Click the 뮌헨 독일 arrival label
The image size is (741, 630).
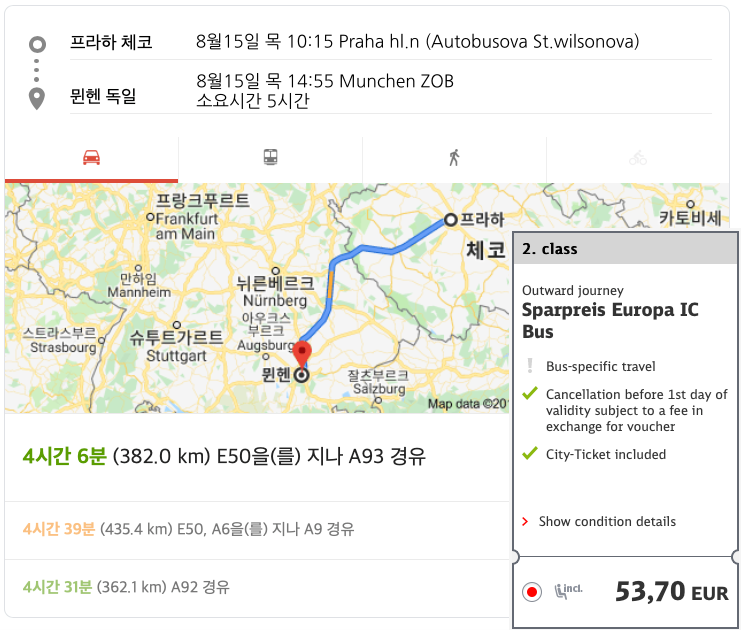pyautogui.click(x=103, y=96)
